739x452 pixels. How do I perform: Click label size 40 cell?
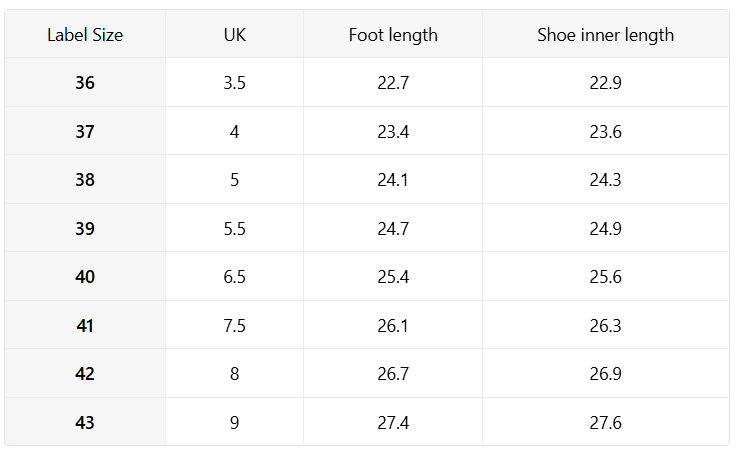coord(85,277)
